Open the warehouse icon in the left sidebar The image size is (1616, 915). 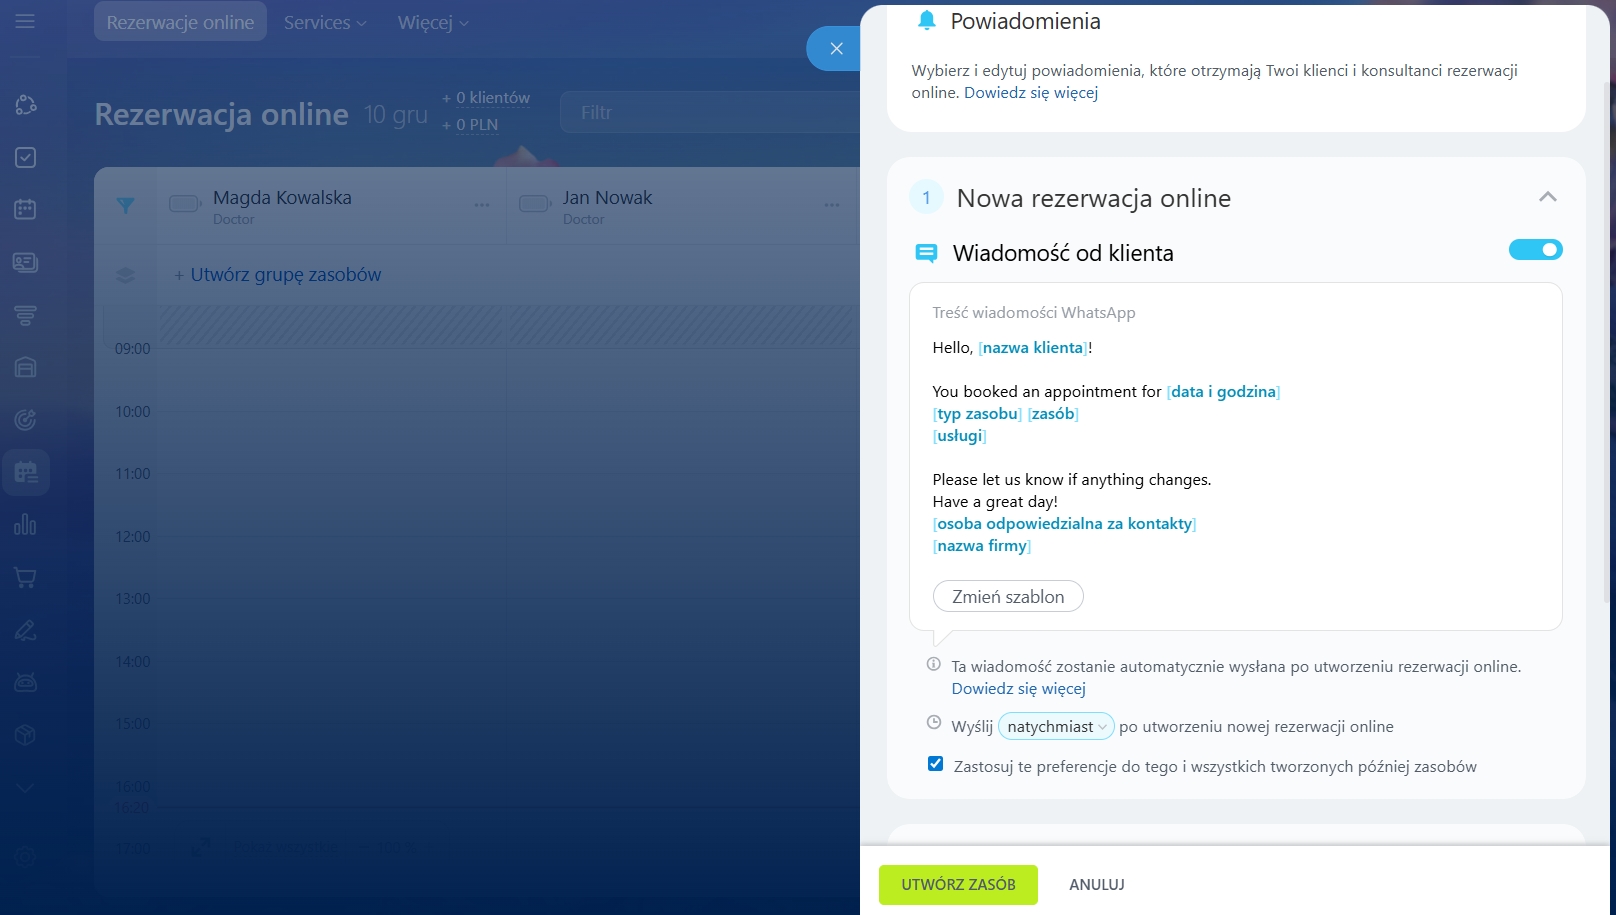pos(26,367)
